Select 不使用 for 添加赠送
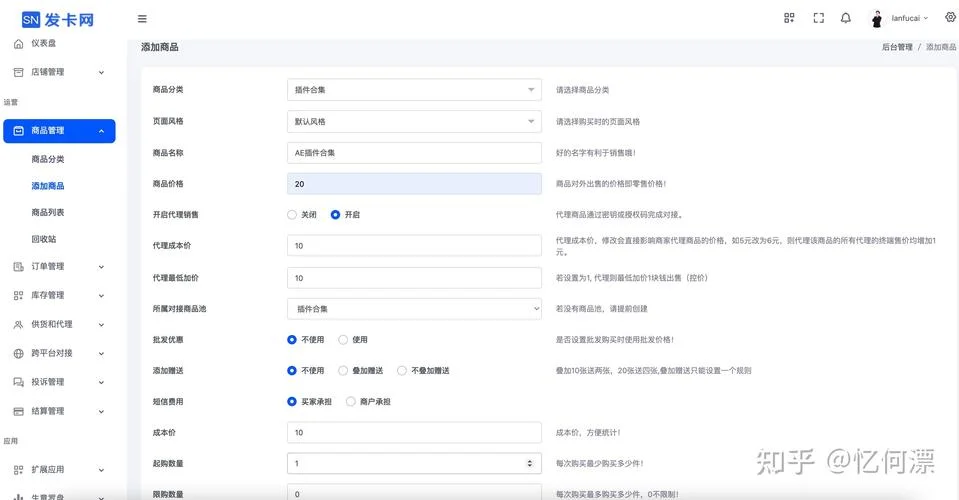Image resolution: width=959 pixels, height=500 pixels. pyautogui.click(x=292, y=370)
